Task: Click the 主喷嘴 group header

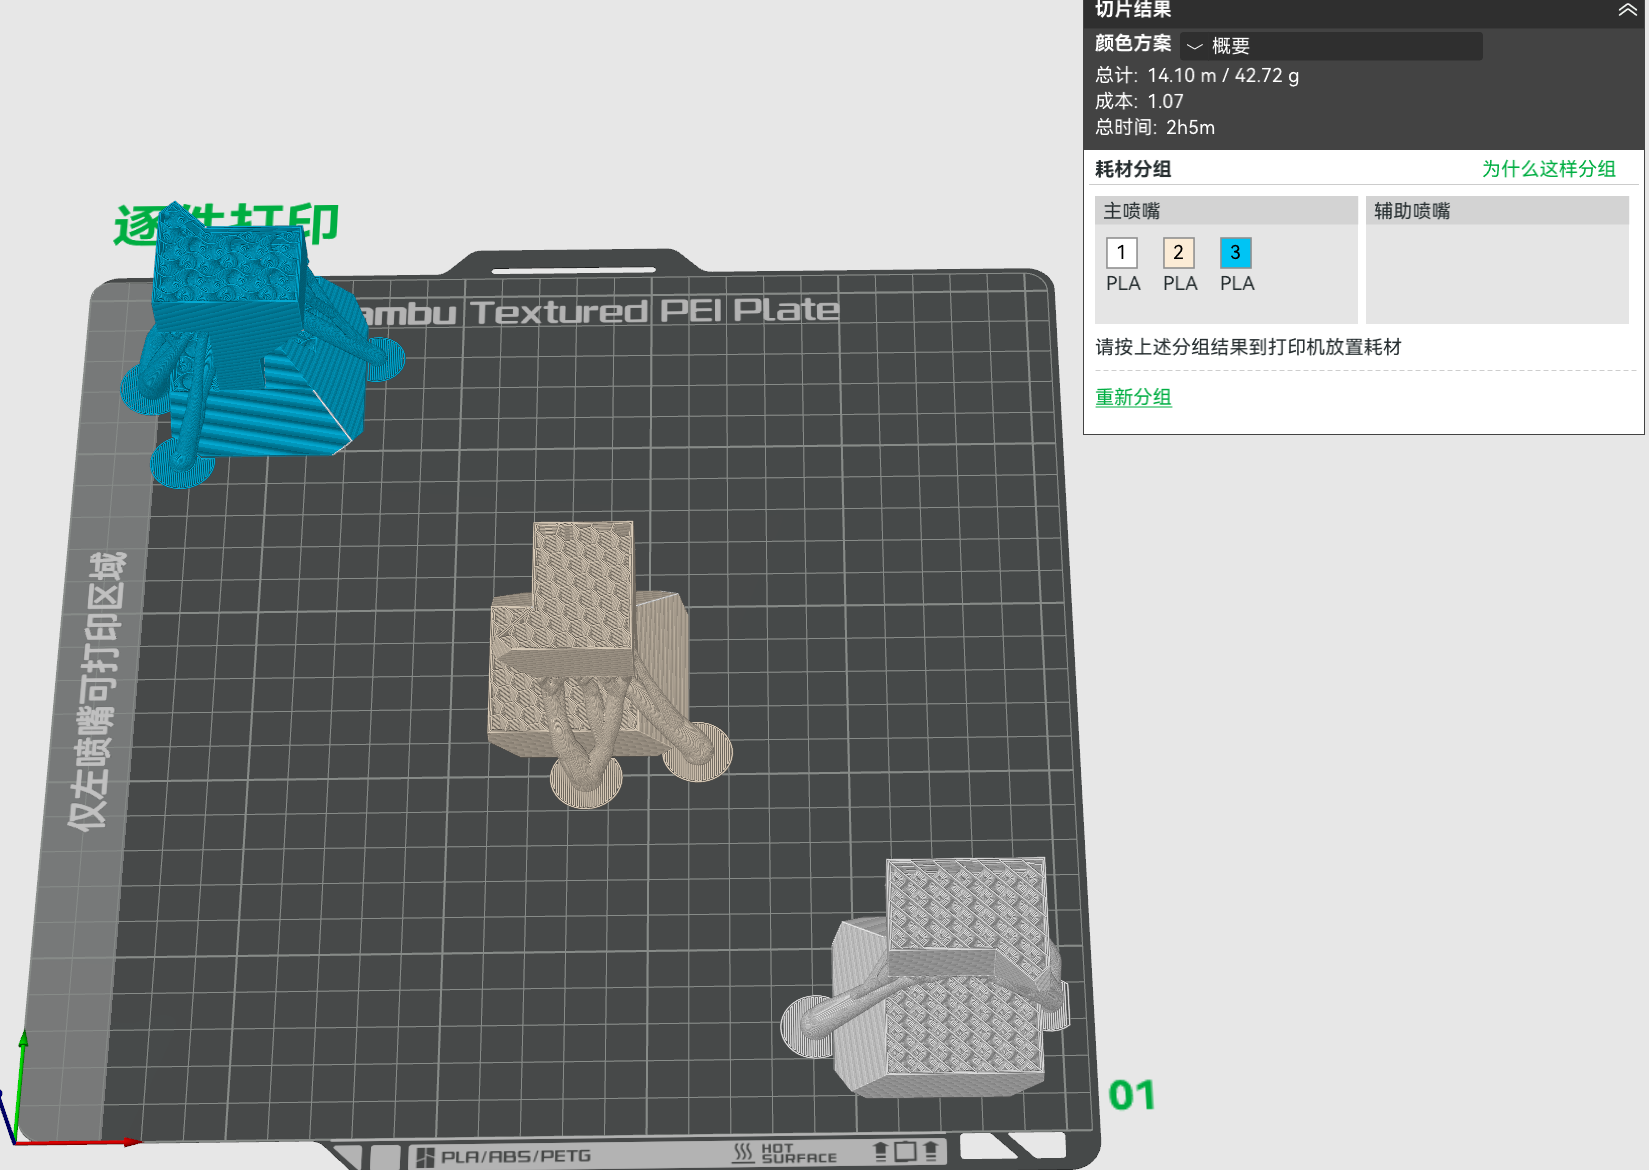Action: pyautogui.click(x=1226, y=211)
